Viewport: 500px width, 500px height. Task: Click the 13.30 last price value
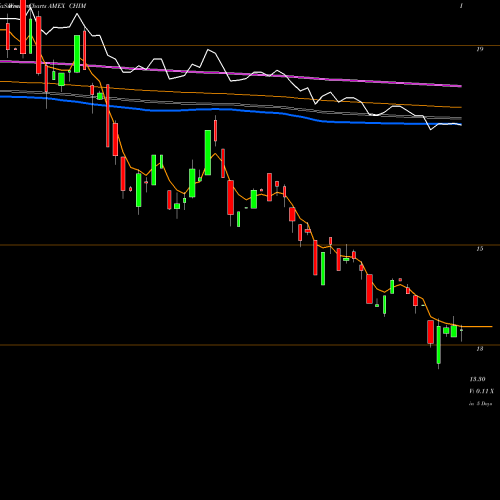click(477, 379)
